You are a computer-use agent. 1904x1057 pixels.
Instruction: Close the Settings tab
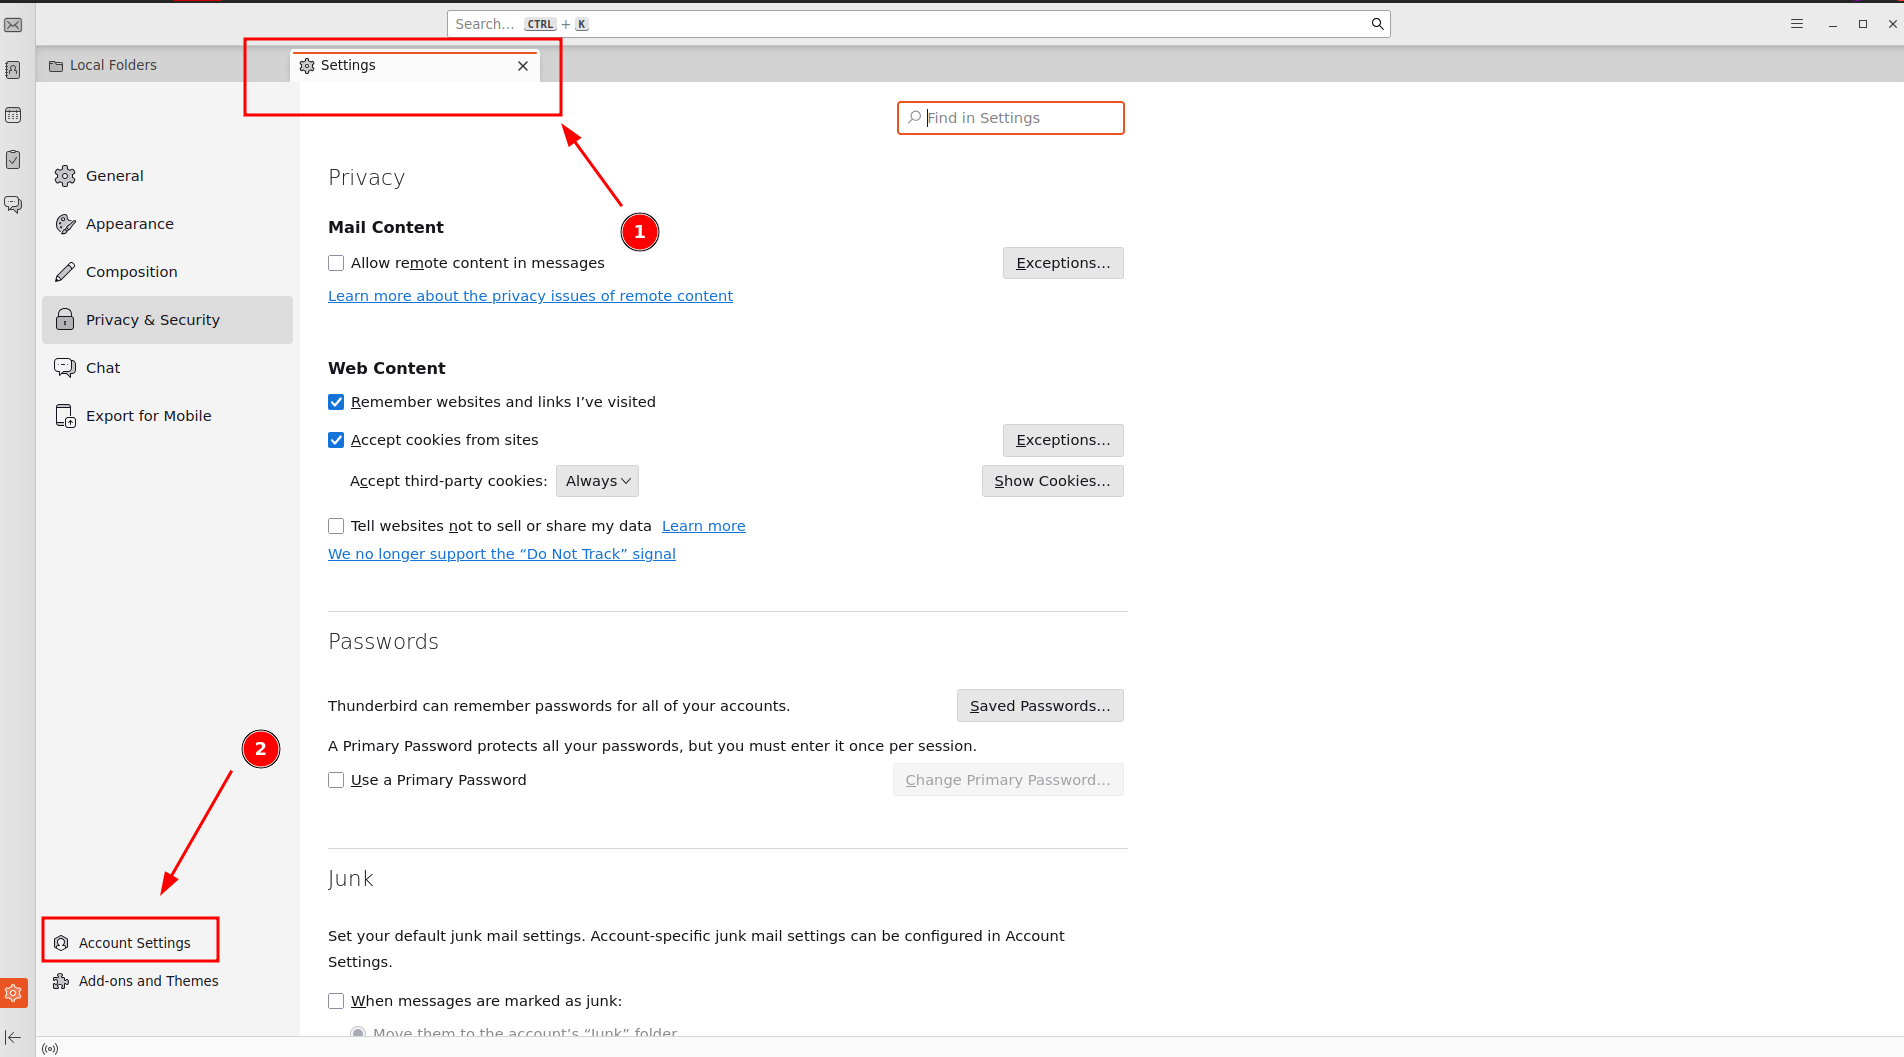[x=523, y=66]
